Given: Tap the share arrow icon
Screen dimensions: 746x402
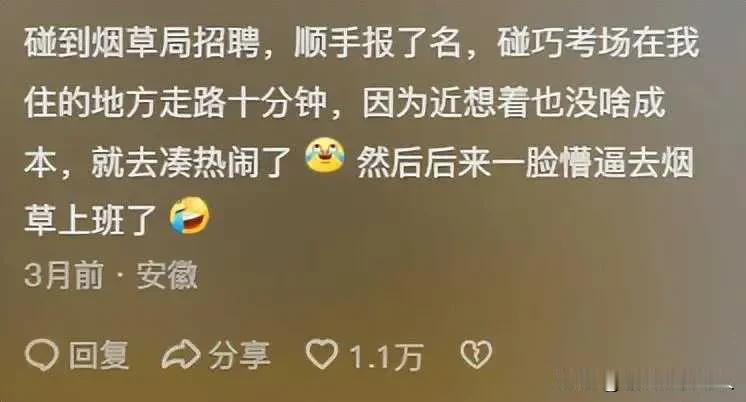Looking at the screenshot, I should [x=181, y=355].
